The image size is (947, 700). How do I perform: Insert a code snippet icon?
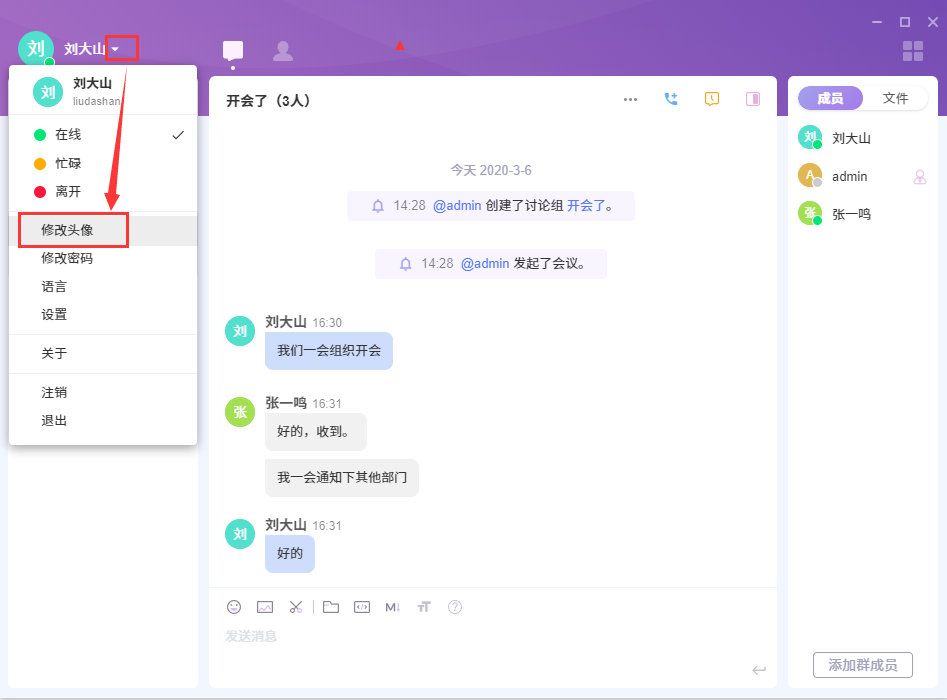[x=362, y=607]
